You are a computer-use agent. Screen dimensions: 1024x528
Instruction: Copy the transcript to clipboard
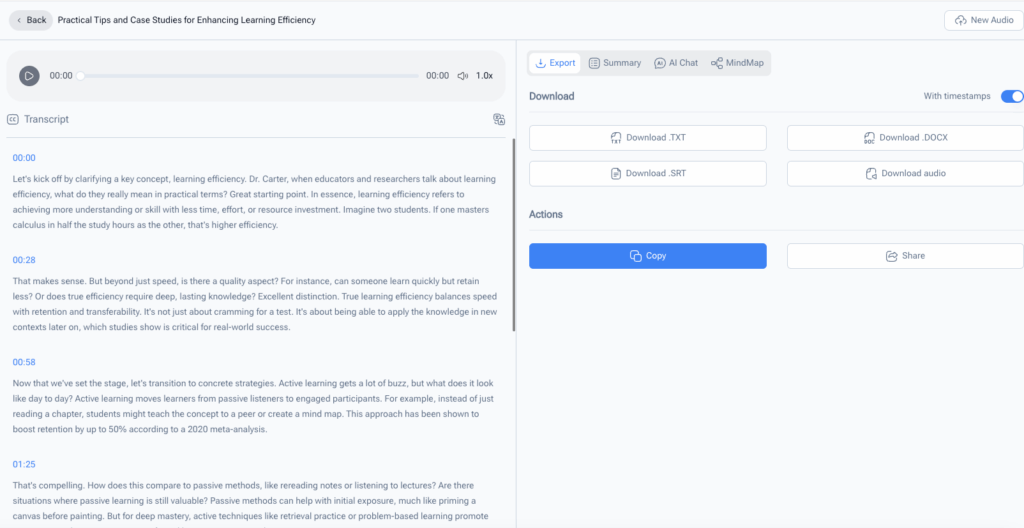pos(647,256)
